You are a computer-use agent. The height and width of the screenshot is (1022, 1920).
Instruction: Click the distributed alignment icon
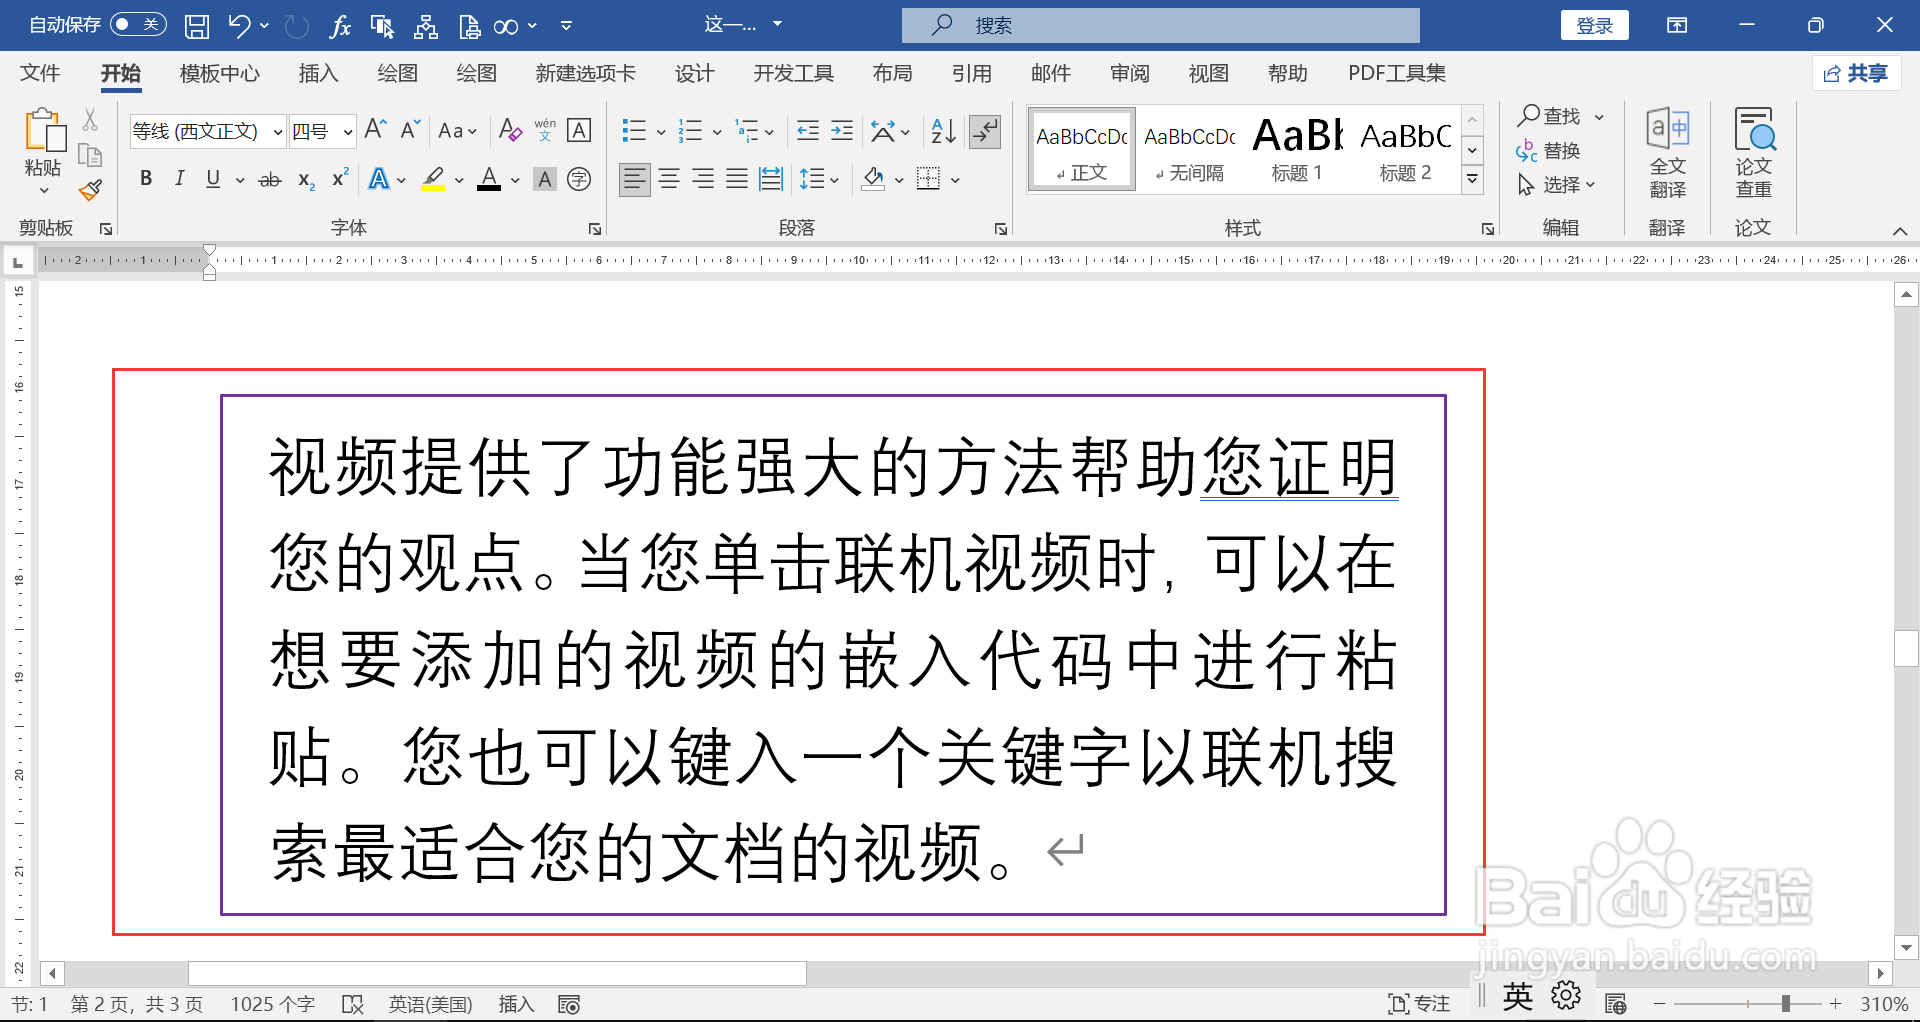coord(771,179)
